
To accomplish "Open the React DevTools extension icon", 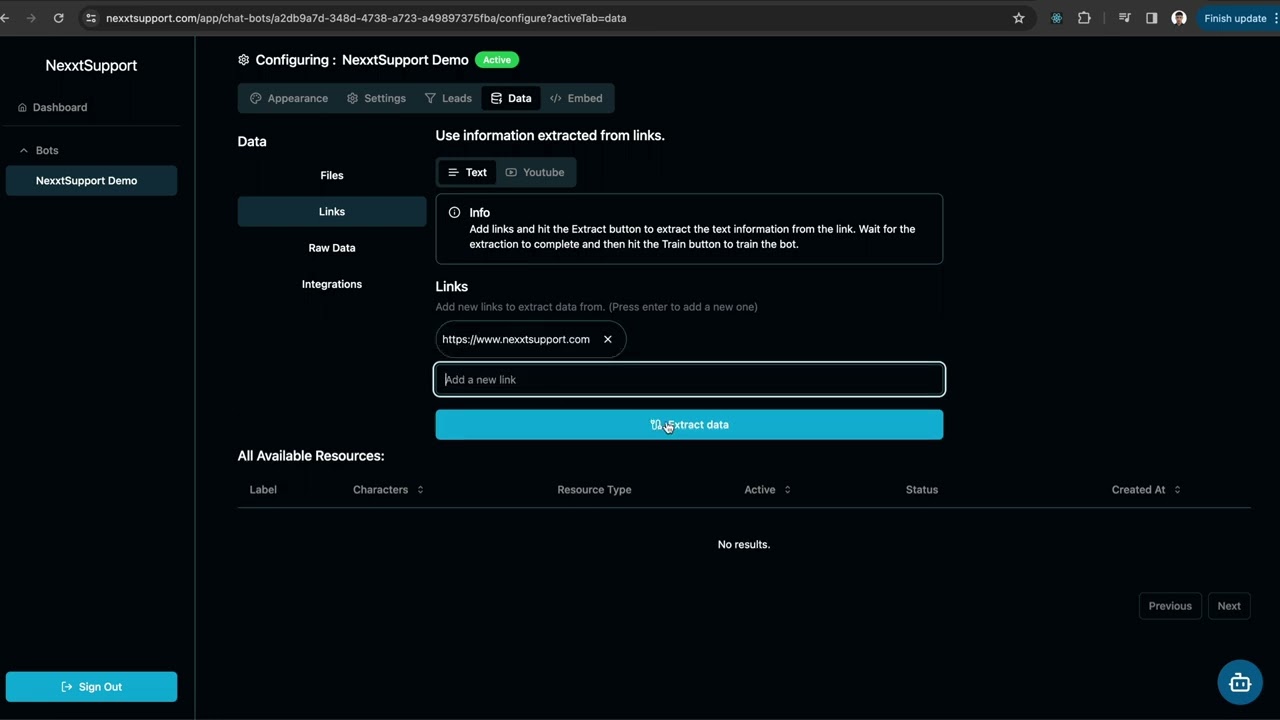I will click(x=1057, y=18).
